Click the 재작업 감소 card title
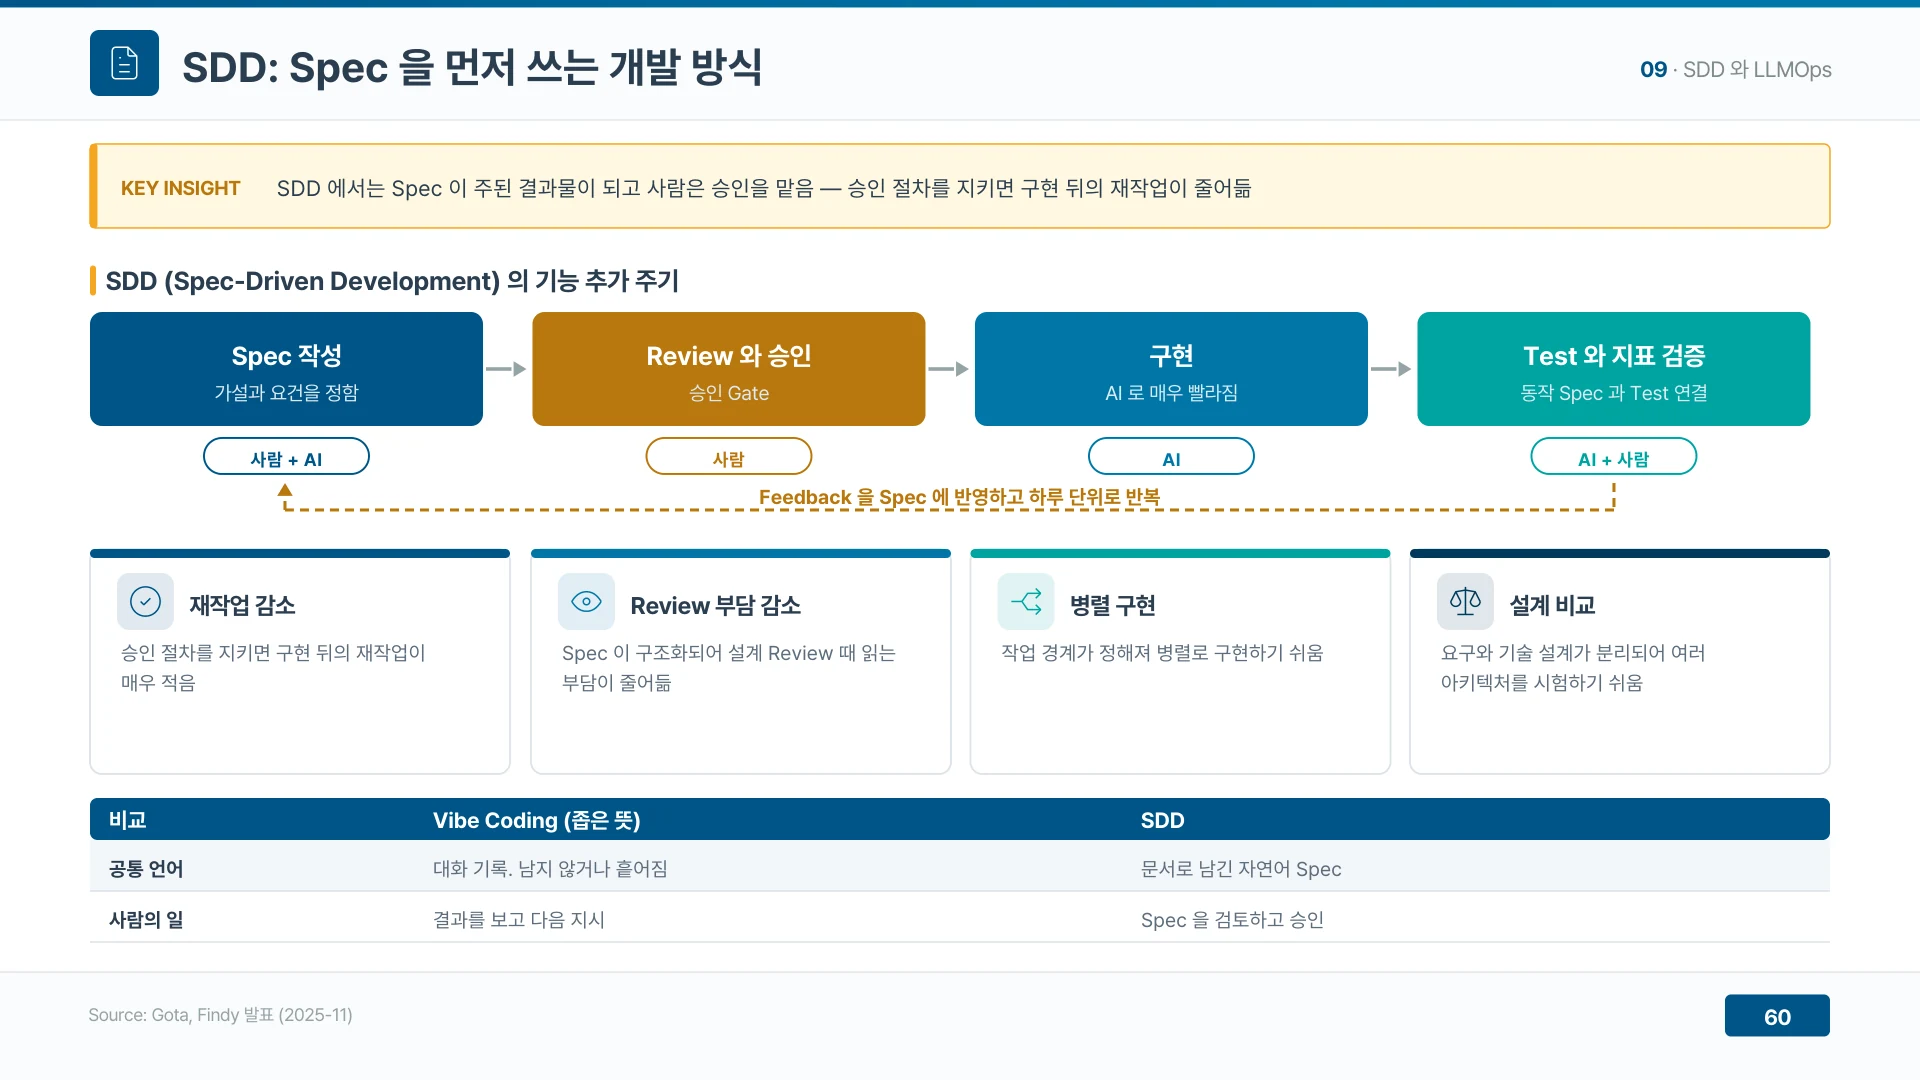 242,605
